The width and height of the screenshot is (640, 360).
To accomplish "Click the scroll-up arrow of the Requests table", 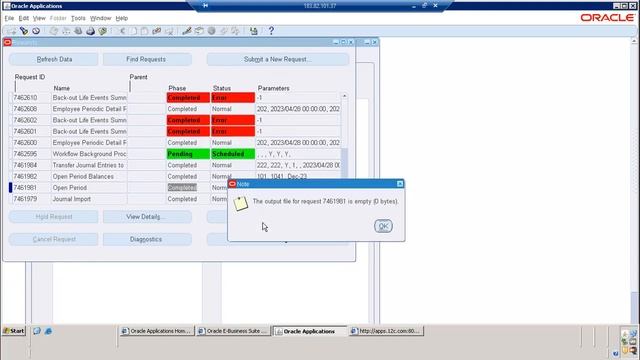I will [x=344, y=96].
